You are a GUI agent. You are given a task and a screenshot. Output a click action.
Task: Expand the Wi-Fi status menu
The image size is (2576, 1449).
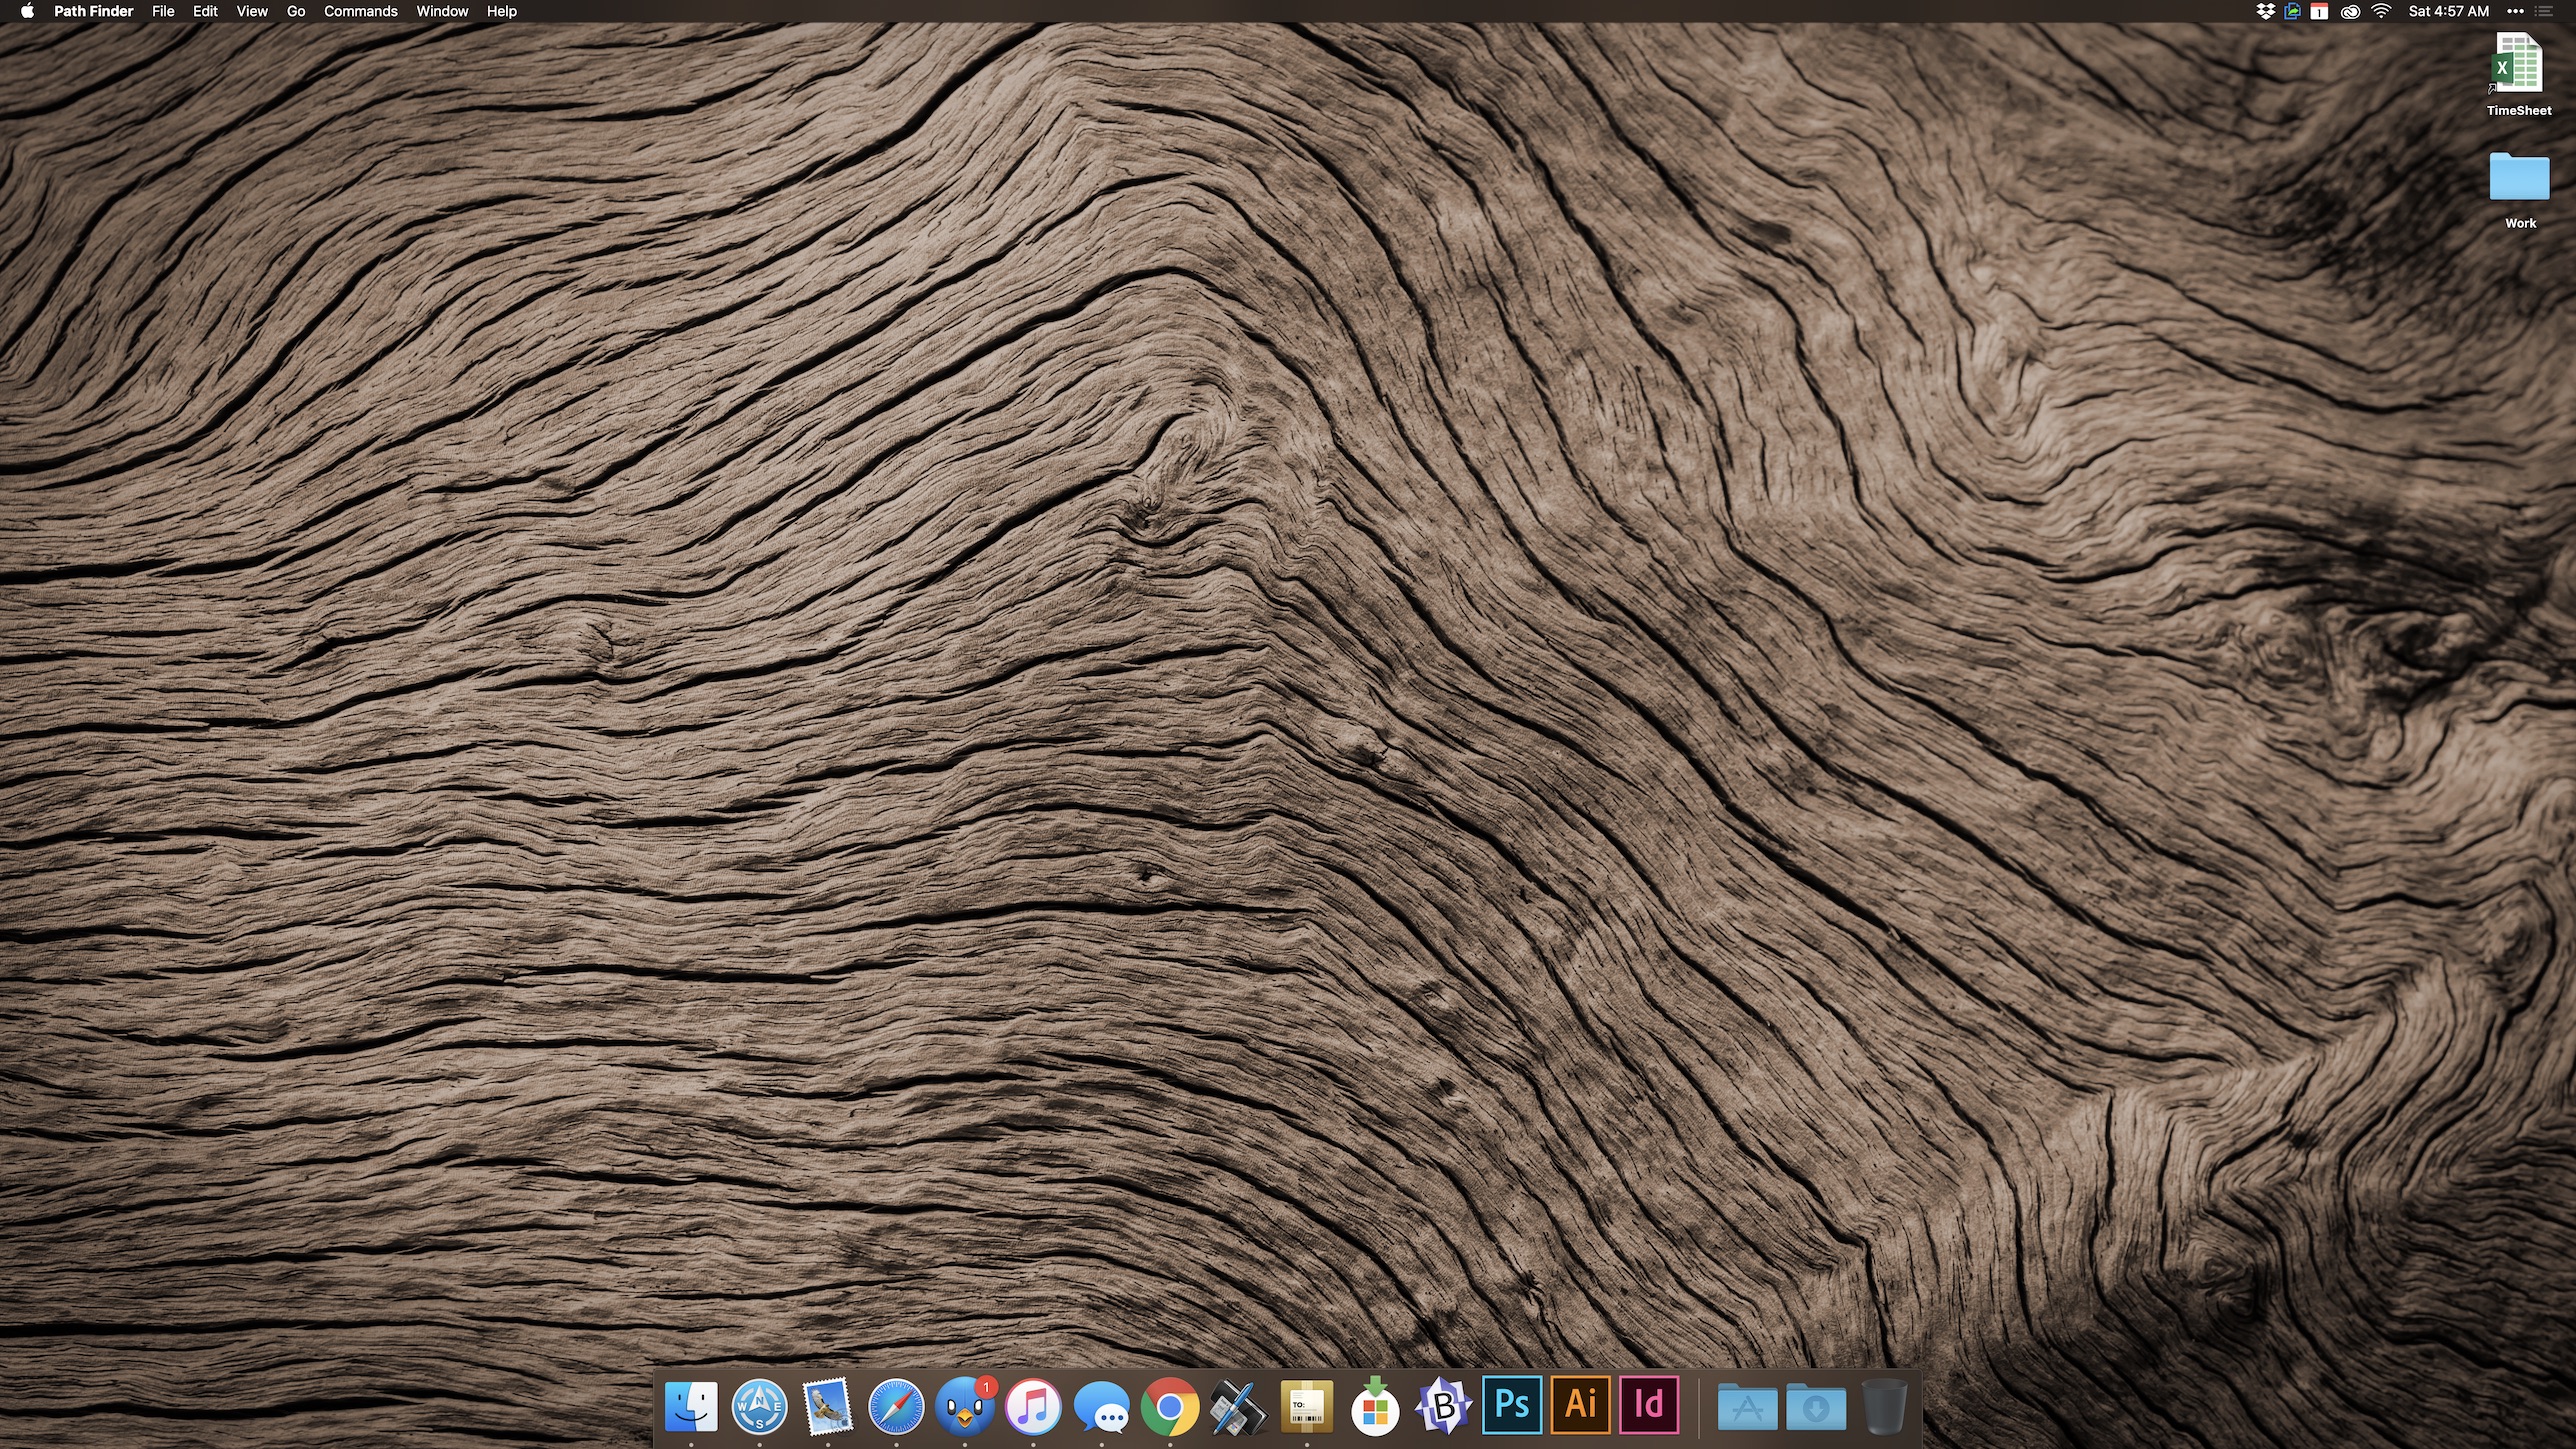click(x=2381, y=11)
